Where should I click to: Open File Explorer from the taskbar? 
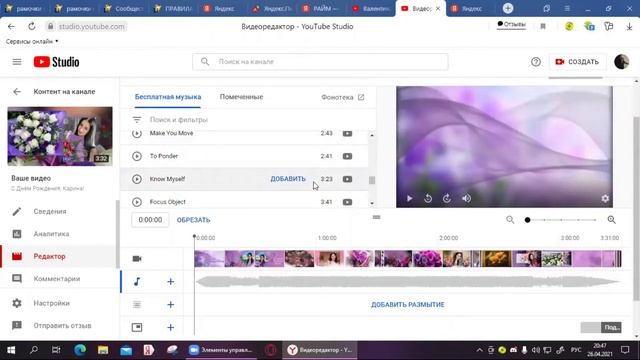pos(102,350)
